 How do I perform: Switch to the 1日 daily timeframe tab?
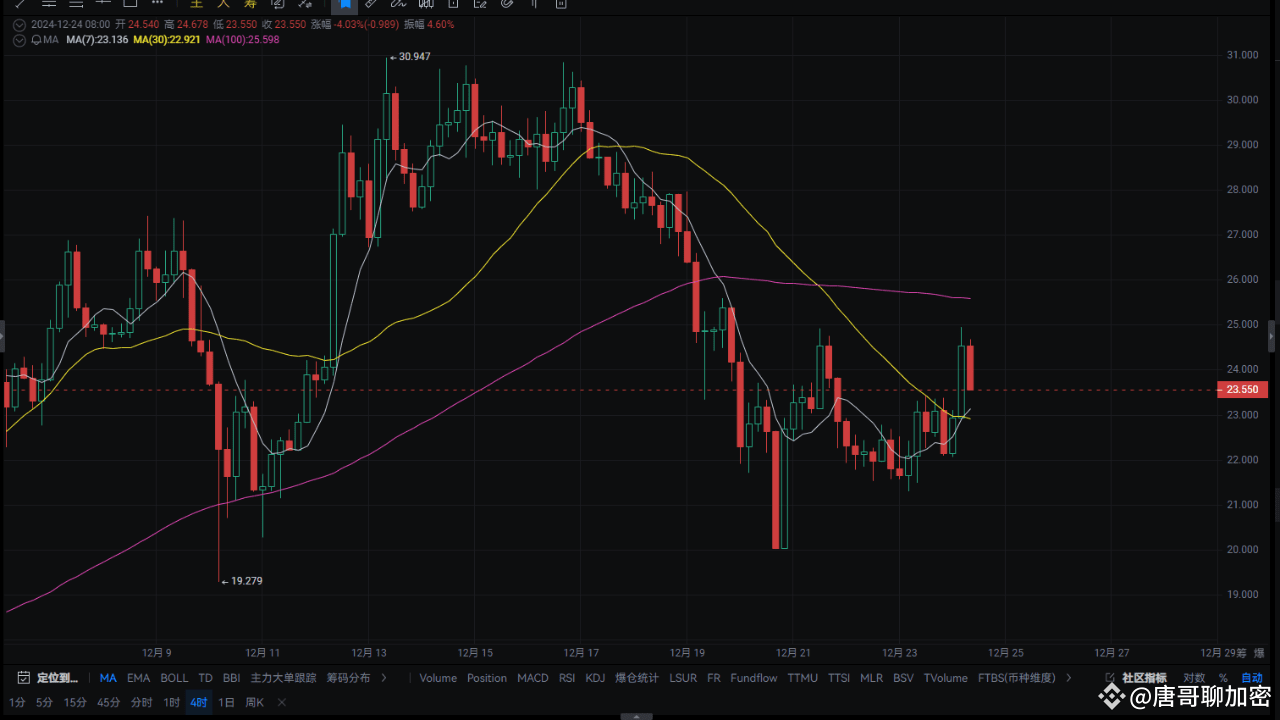click(x=226, y=702)
